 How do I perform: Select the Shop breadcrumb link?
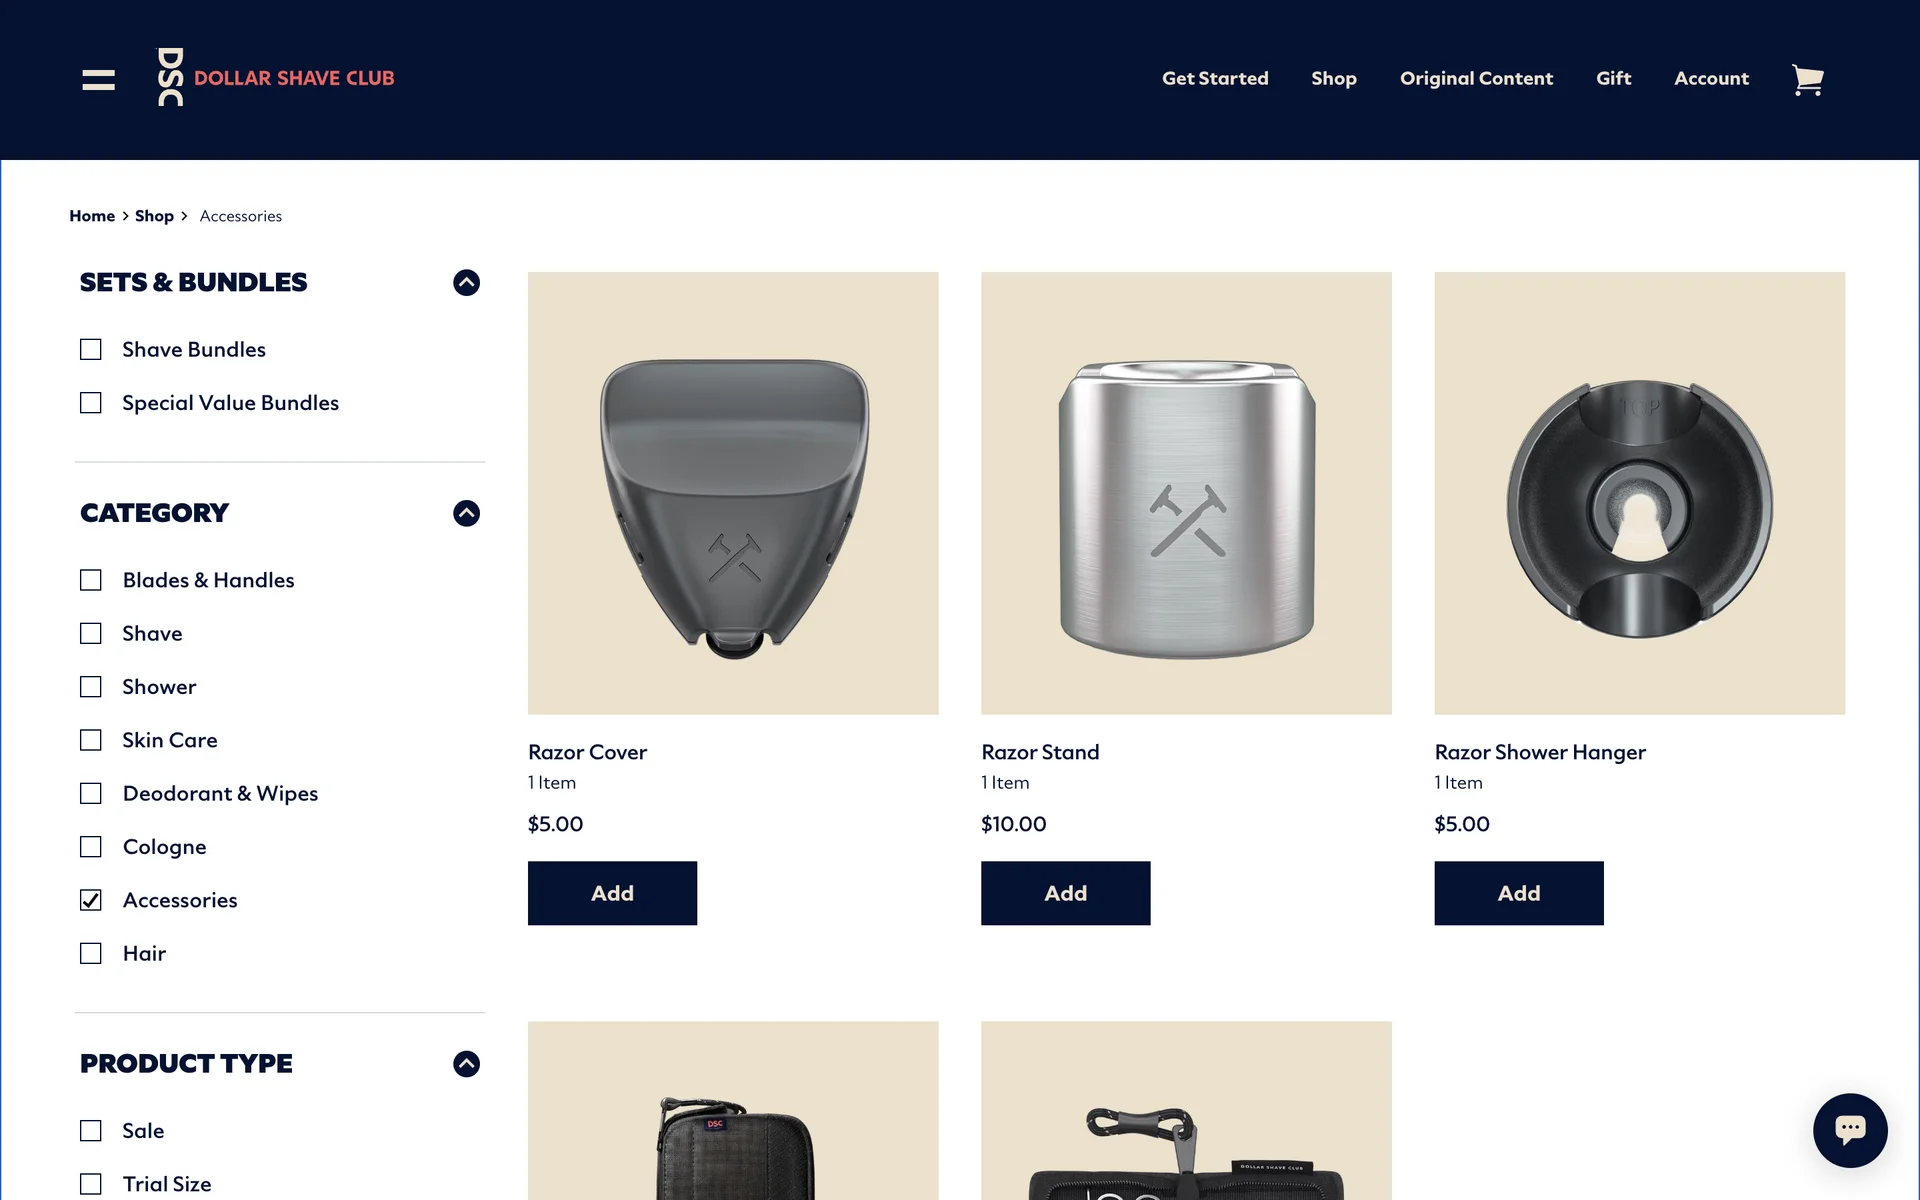(x=154, y=216)
